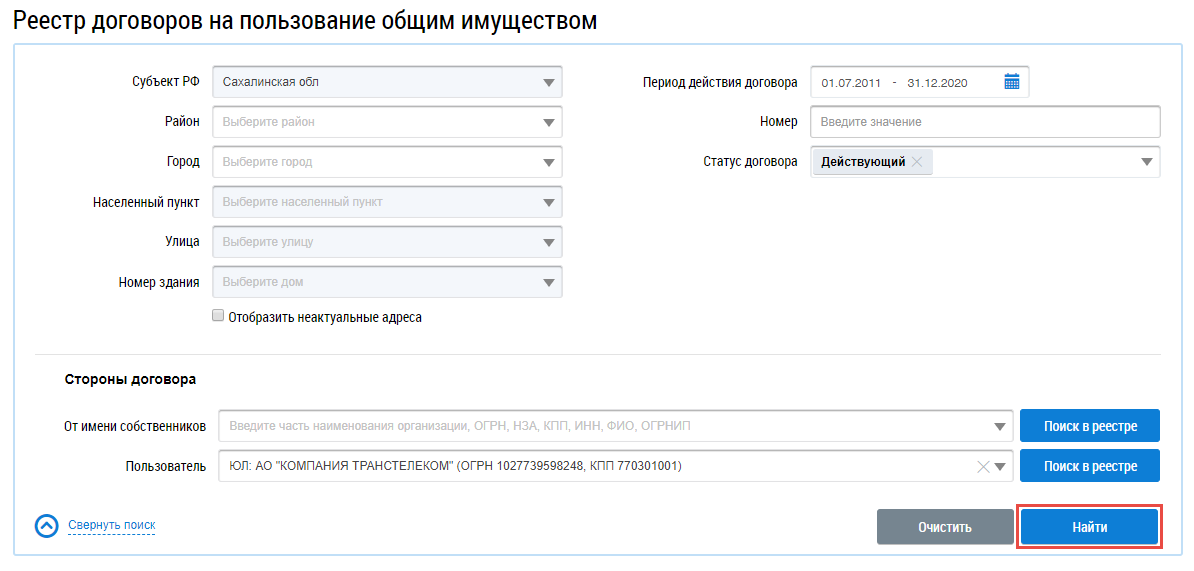Click the От имени собственников text field

coord(600,427)
